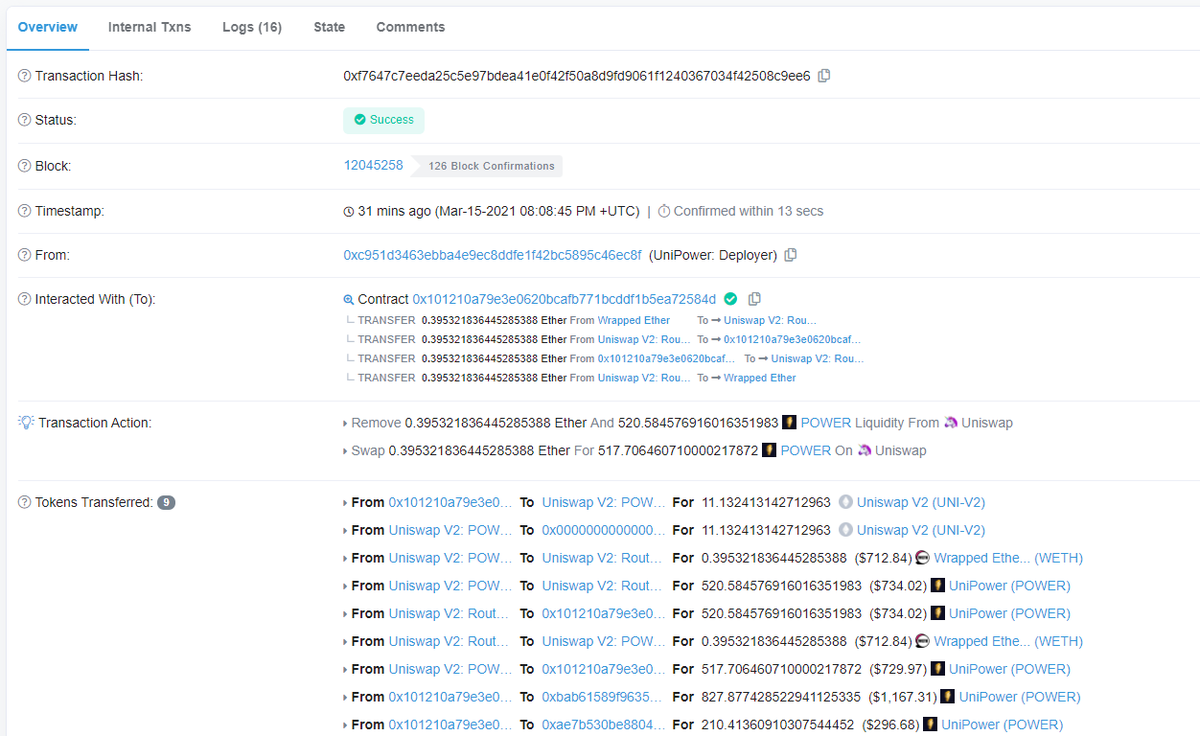
Task: Click the UniPower: Deployer label
Action: (713, 255)
